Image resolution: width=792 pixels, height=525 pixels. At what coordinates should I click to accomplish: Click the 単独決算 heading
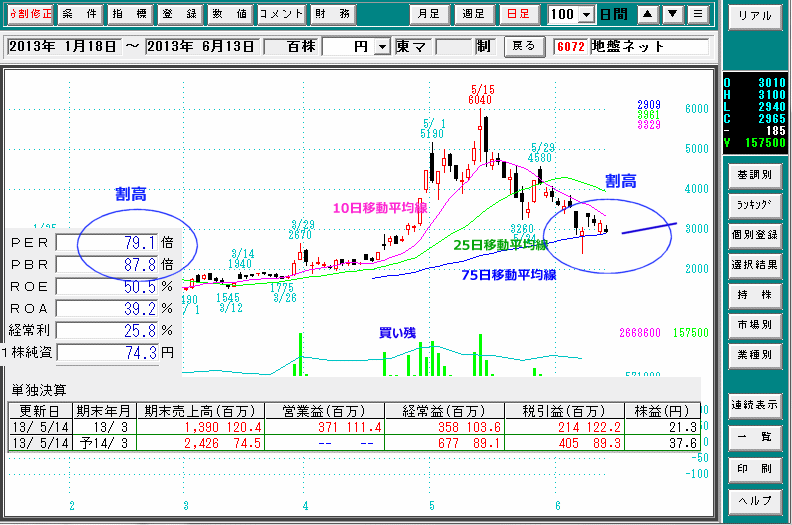point(38,390)
